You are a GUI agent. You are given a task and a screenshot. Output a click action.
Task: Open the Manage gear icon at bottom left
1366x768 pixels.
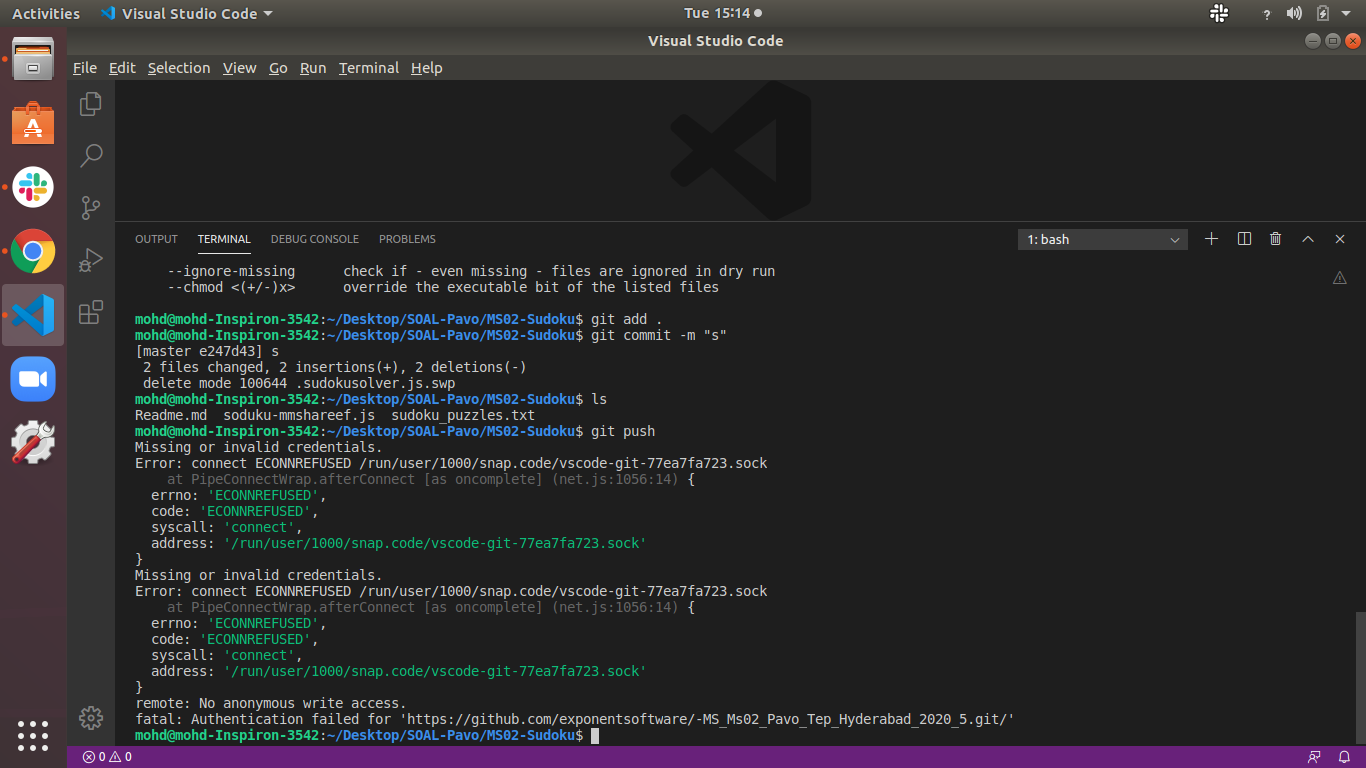pyautogui.click(x=90, y=718)
